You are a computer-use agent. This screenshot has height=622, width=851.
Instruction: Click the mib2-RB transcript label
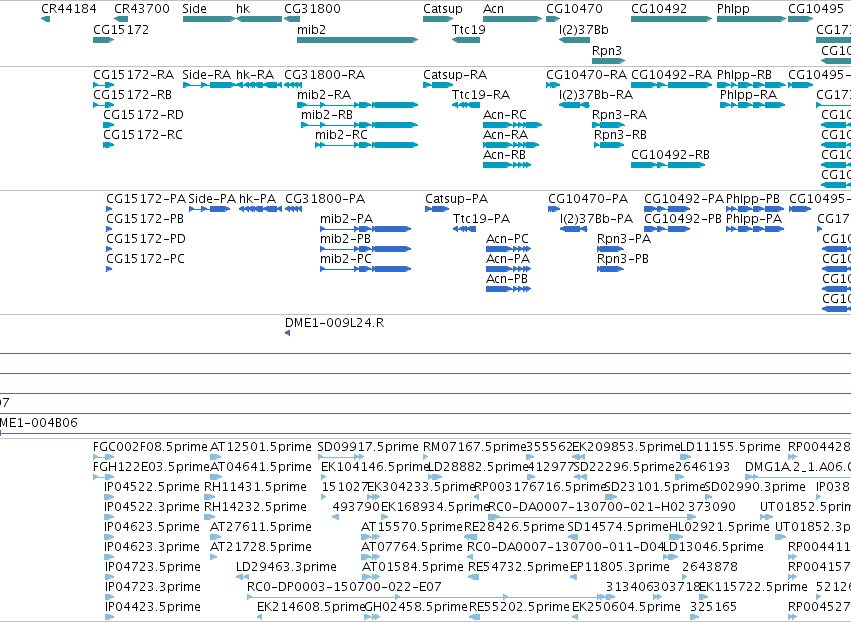point(327,115)
